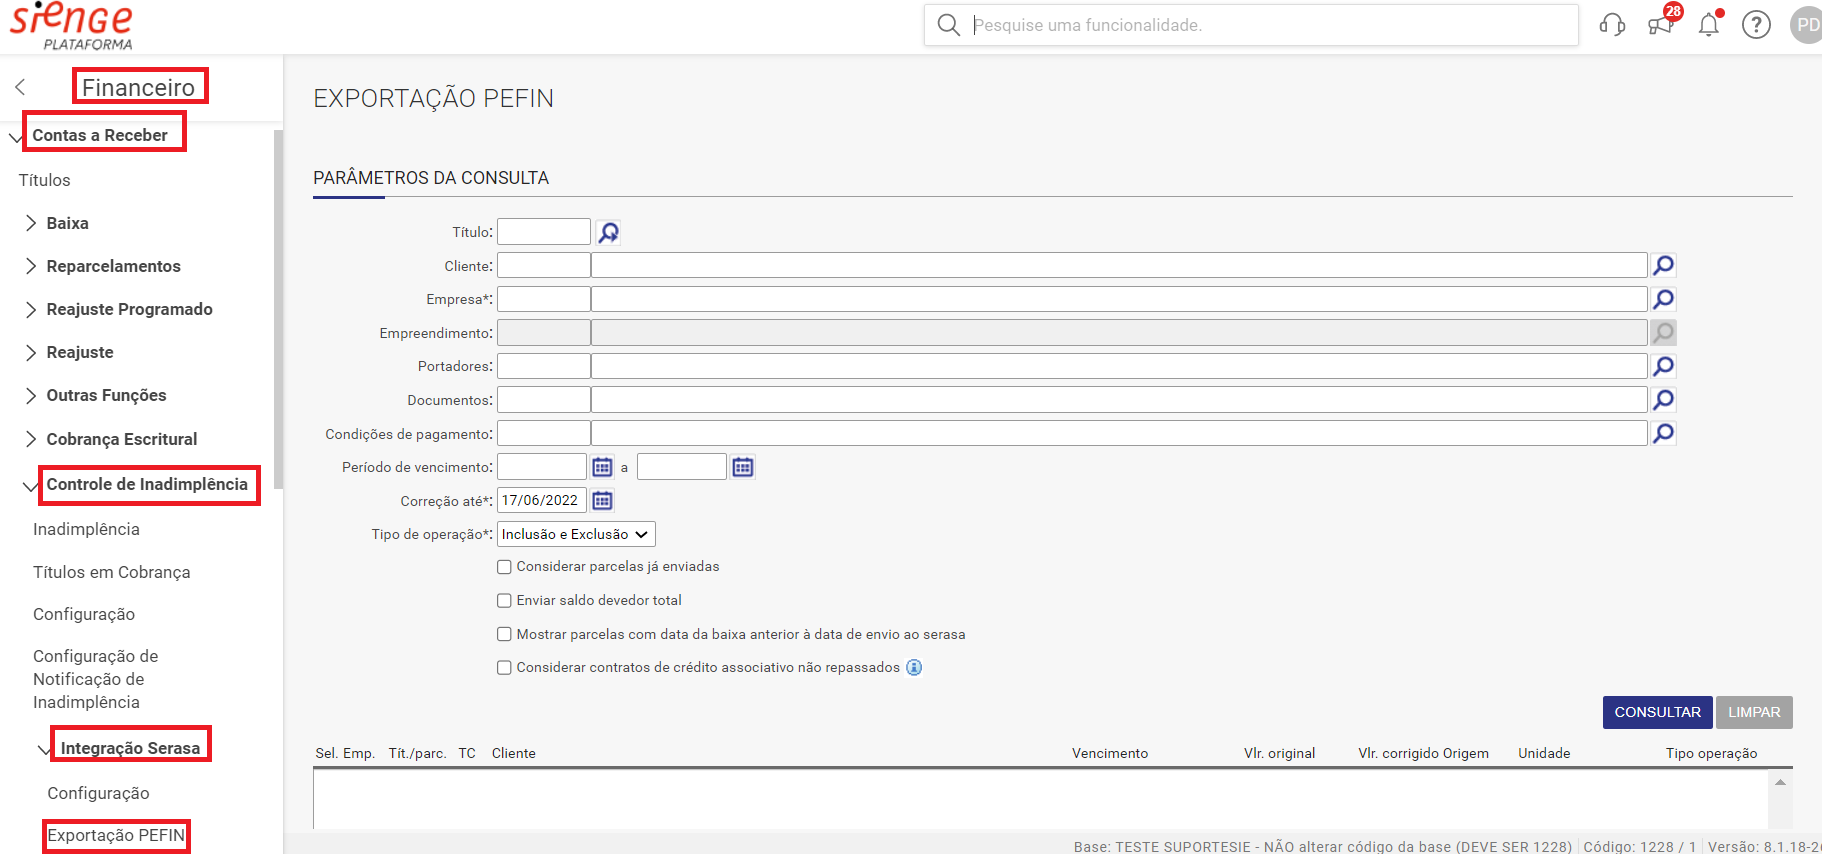Collapse the Integração Serasa group
Image resolution: width=1843 pixels, height=854 pixels.
click(44, 749)
